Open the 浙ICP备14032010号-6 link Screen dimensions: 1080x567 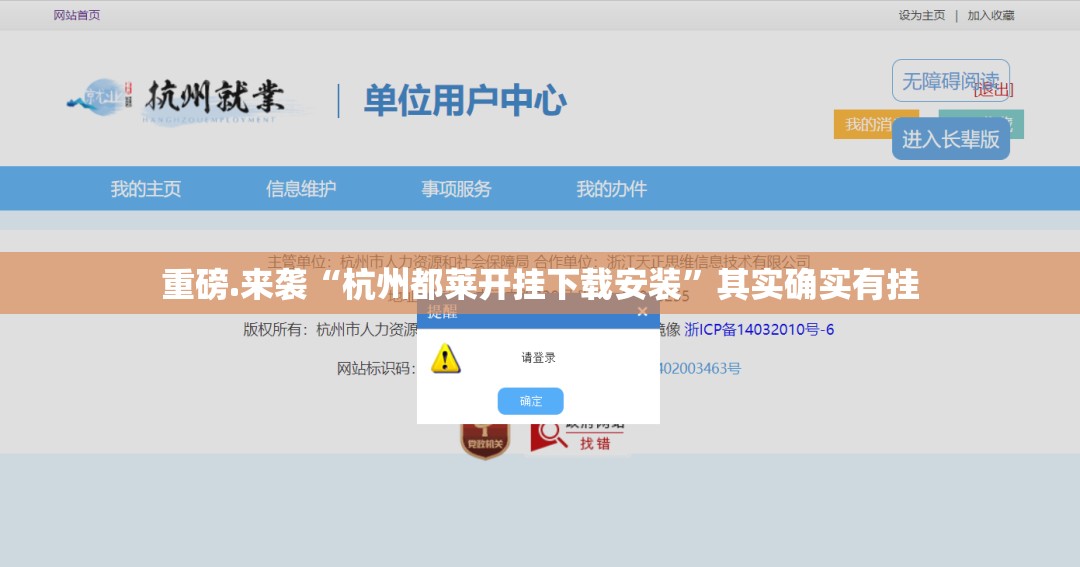[x=759, y=329]
